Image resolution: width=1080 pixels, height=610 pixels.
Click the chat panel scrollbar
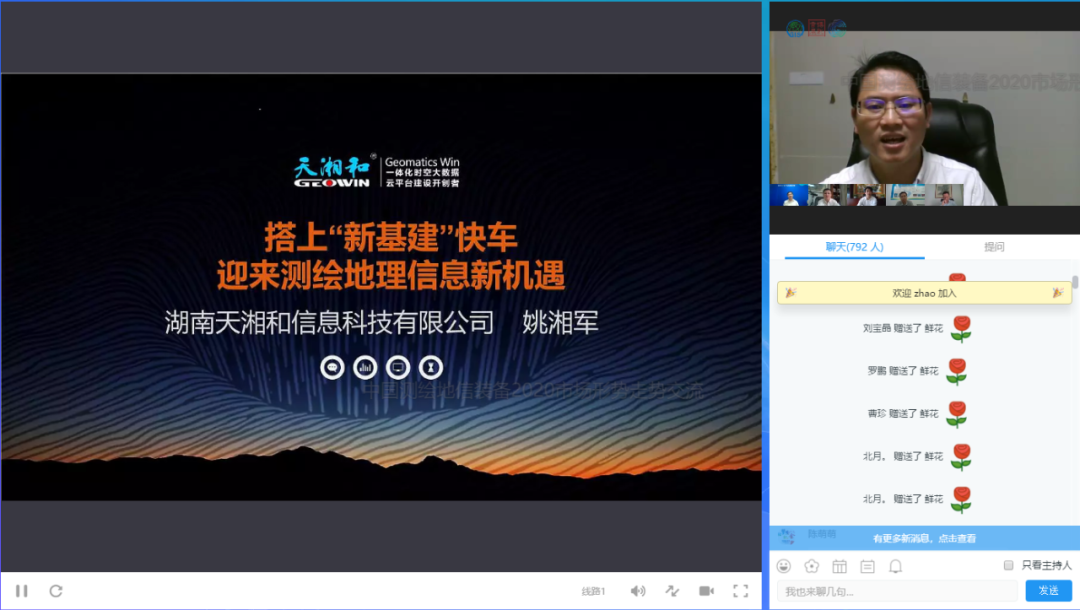[x=1075, y=283]
